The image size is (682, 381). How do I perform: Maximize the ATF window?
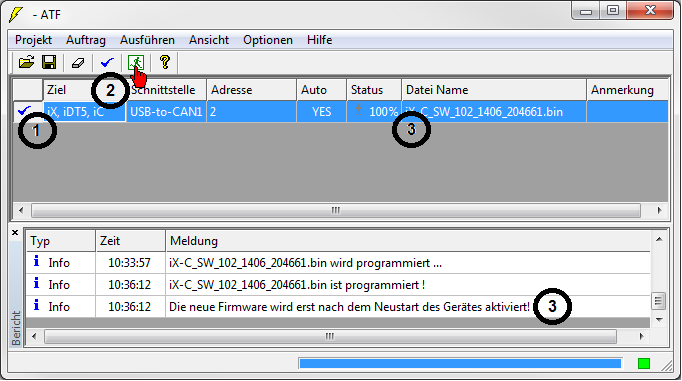click(x=613, y=10)
